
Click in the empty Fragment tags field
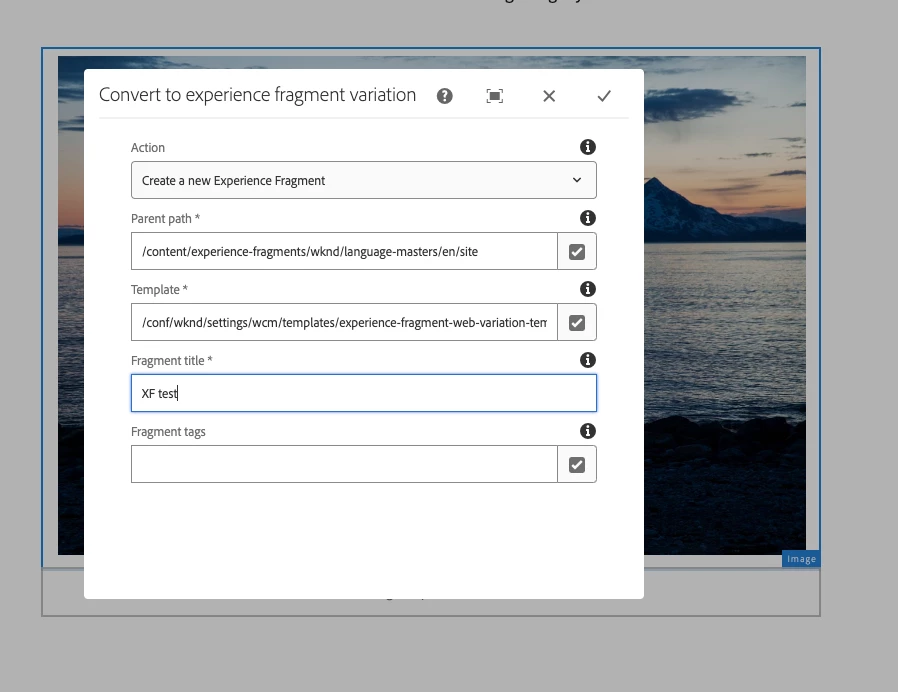[344, 465]
